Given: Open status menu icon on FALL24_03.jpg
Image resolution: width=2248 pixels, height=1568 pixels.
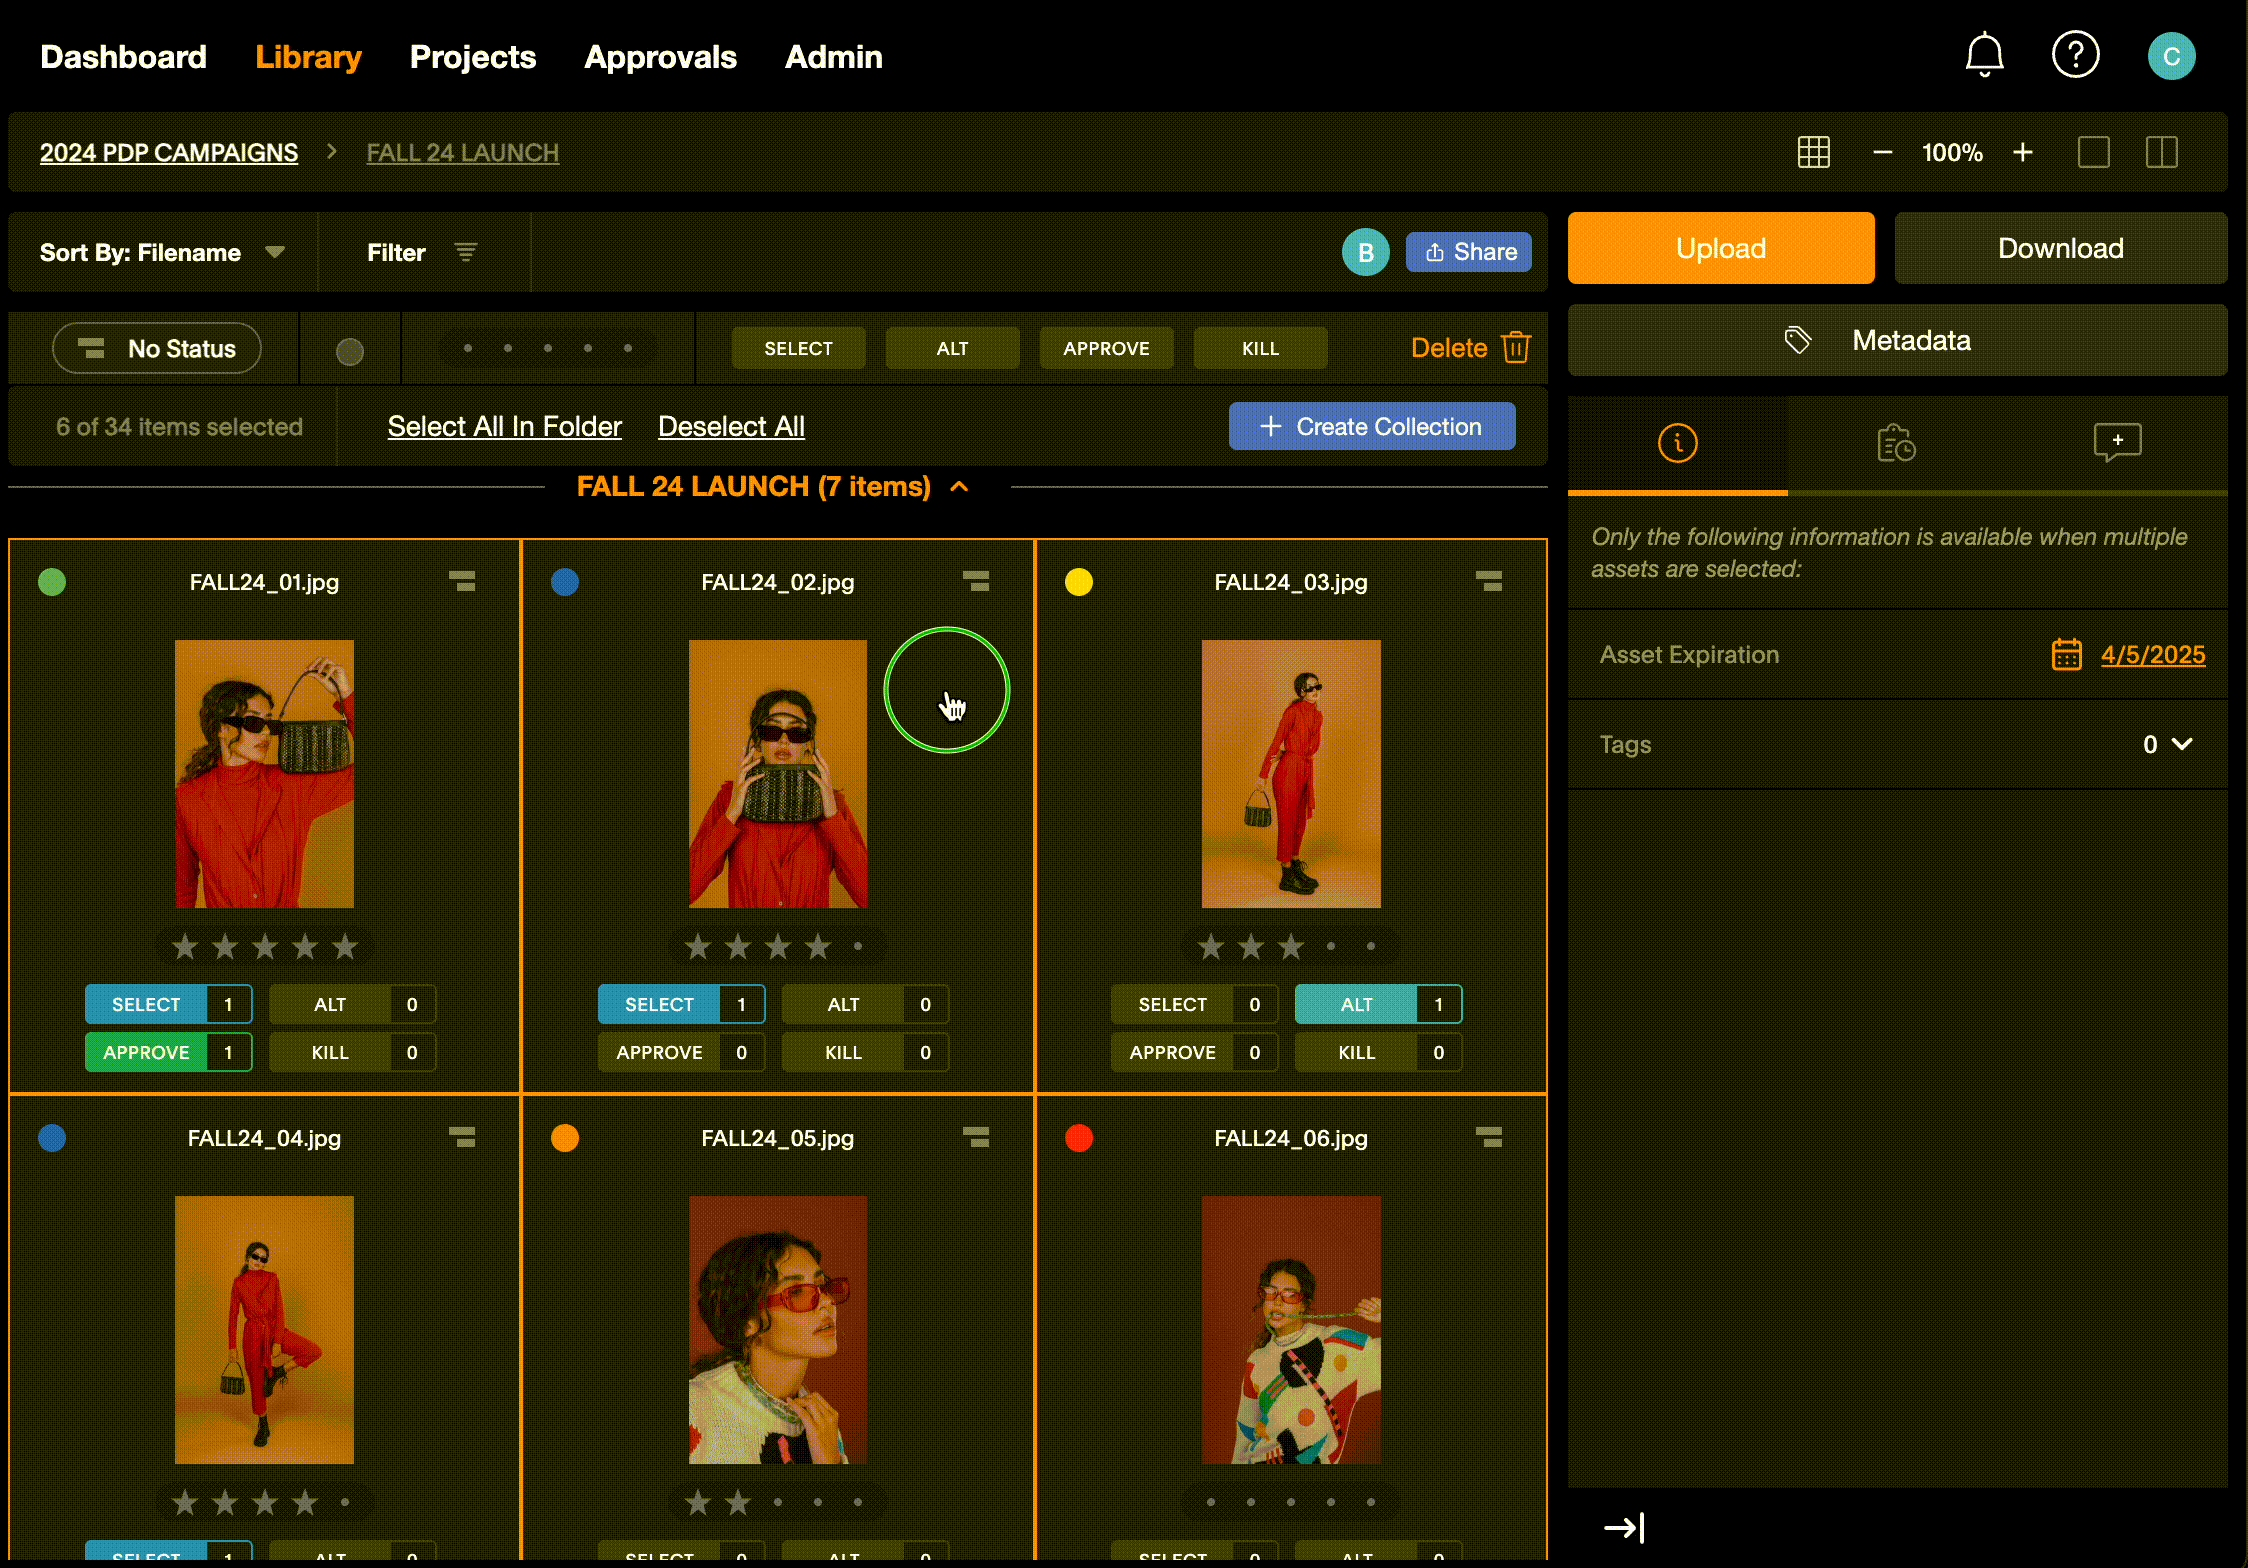Looking at the screenshot, I should [1489, 581].
